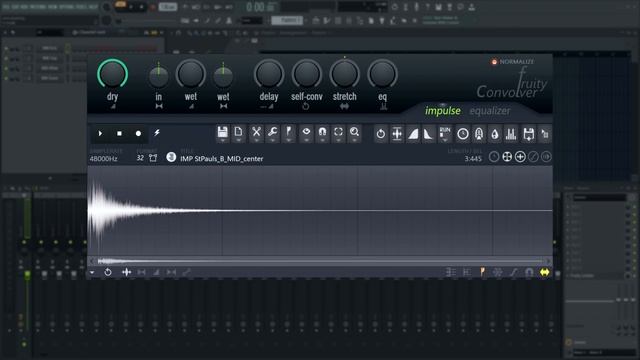Open the File (floppy disk) menu in Convolver
This screenshot has height=360, width=640.
tap(222, 133)
